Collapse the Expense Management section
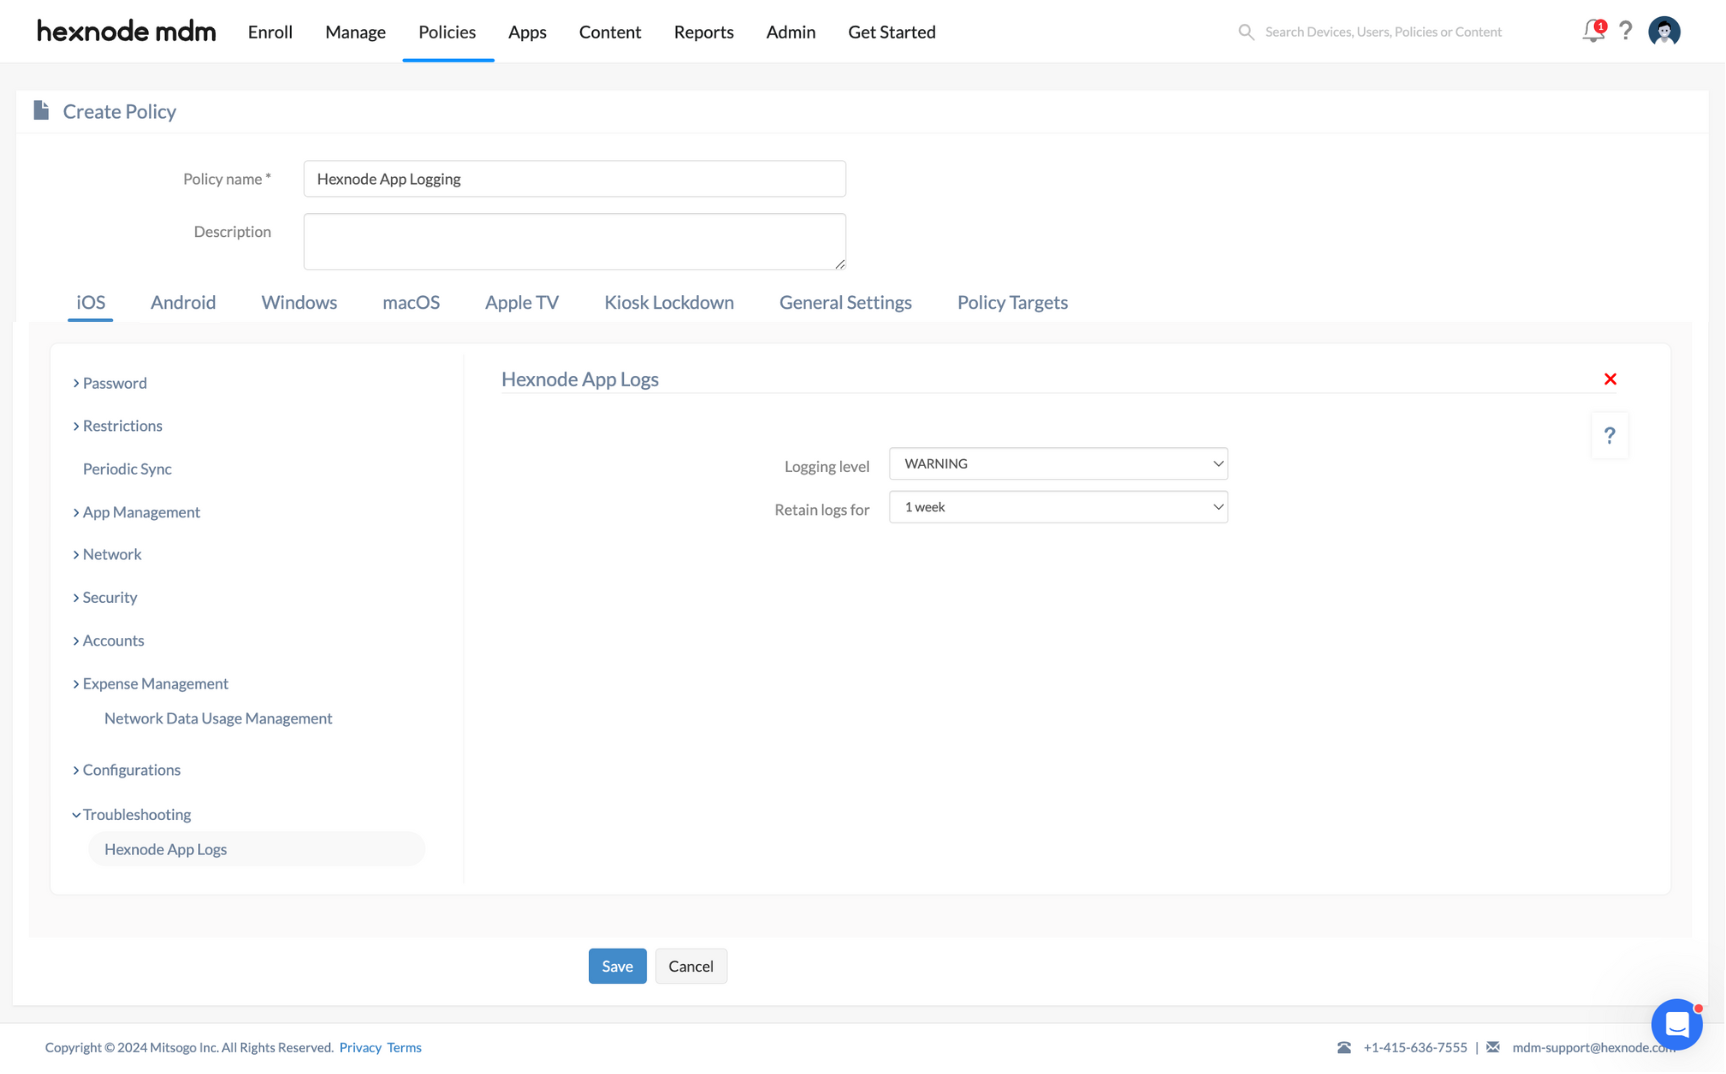This screenshot has width=1726, height=1074. click(150, 684)
